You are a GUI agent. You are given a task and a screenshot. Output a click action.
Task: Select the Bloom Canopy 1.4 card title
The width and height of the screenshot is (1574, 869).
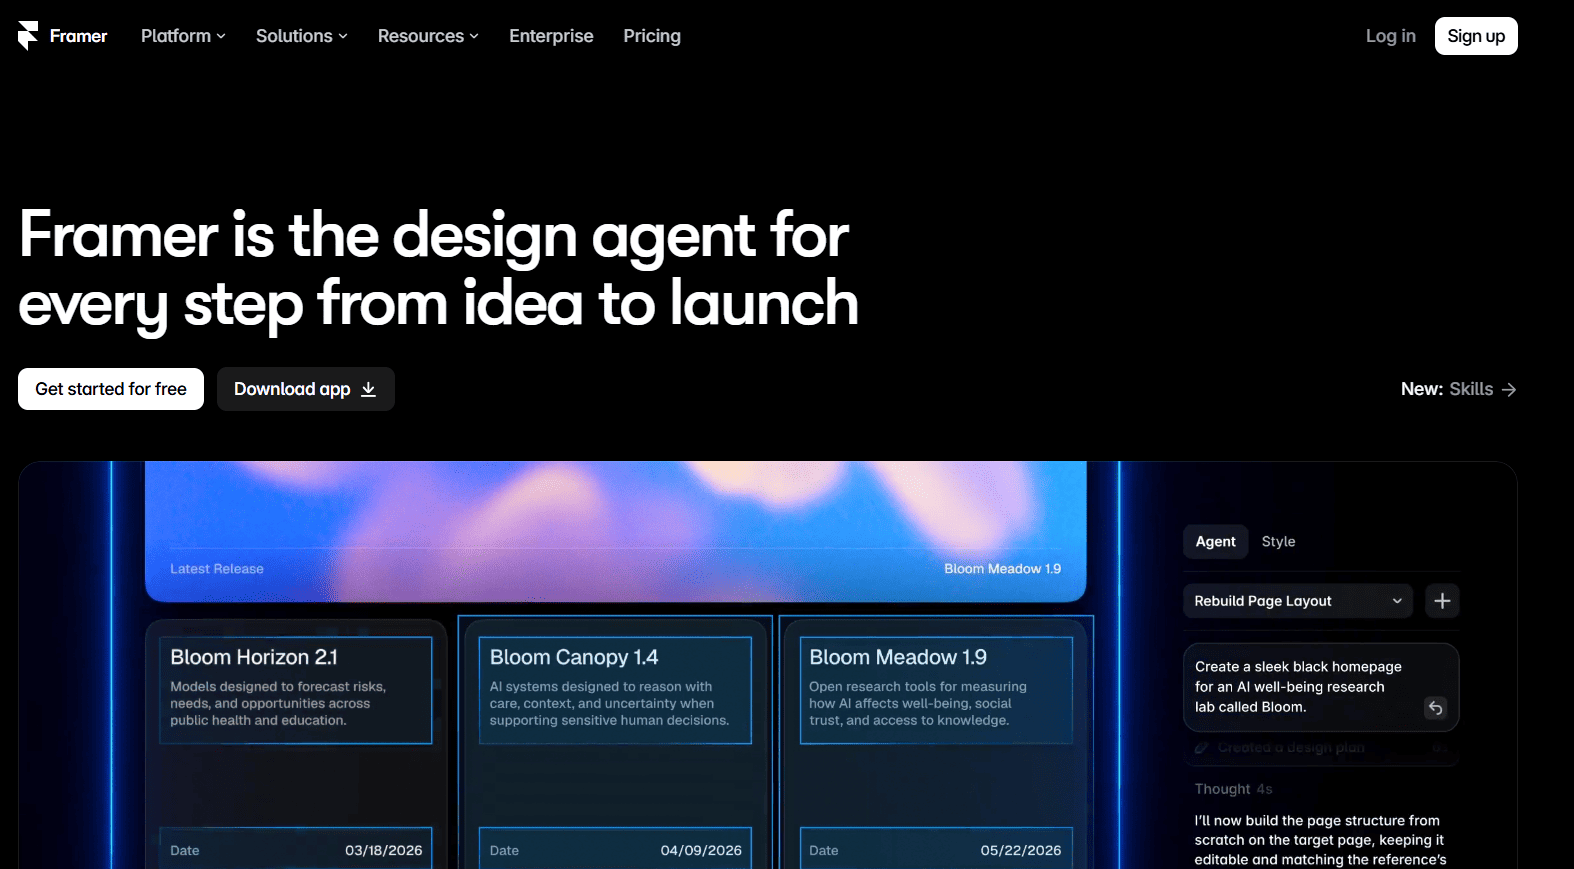click(574, 657)
